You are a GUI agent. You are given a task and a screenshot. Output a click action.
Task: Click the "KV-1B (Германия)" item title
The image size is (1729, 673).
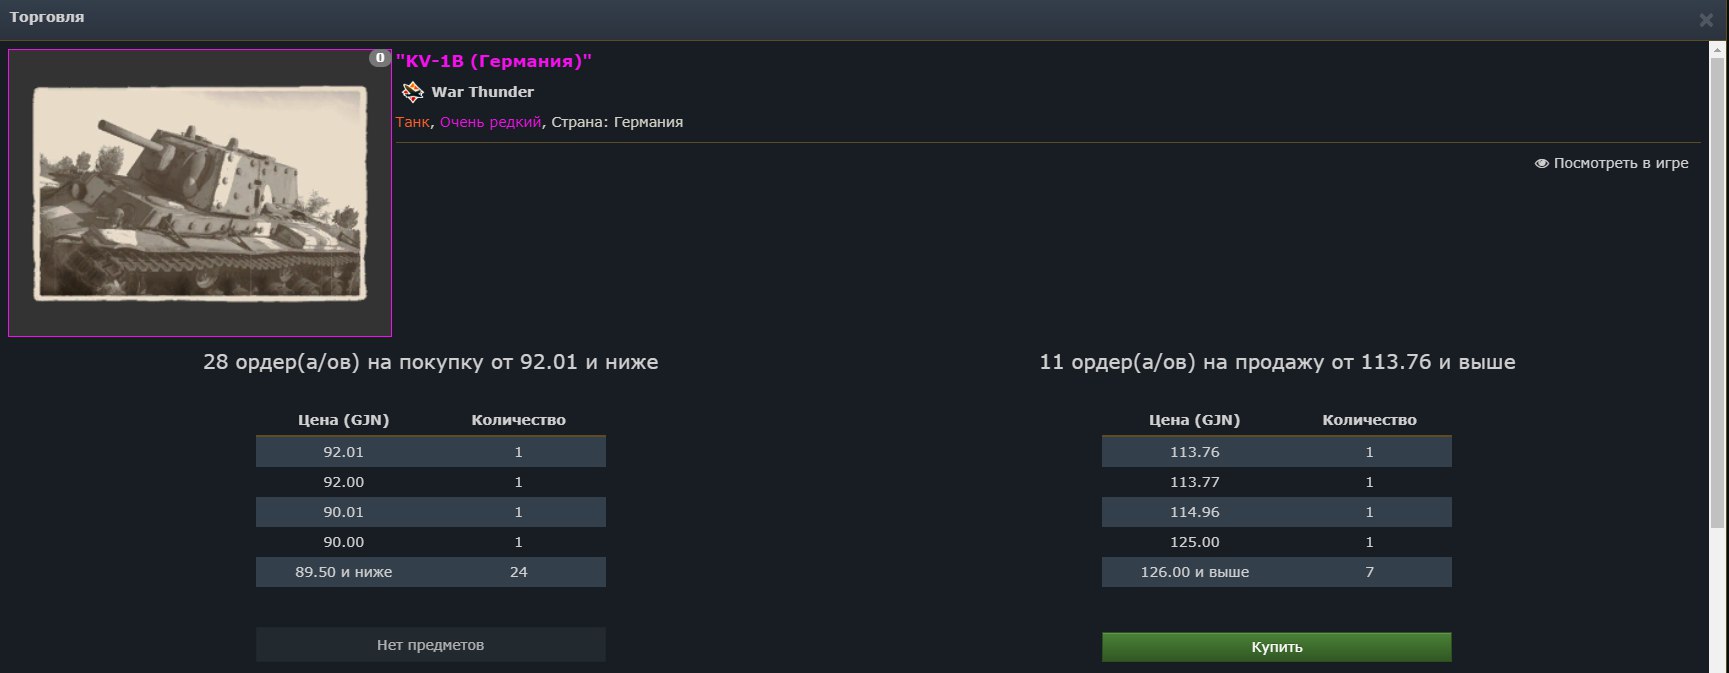[x=494, y=61]
